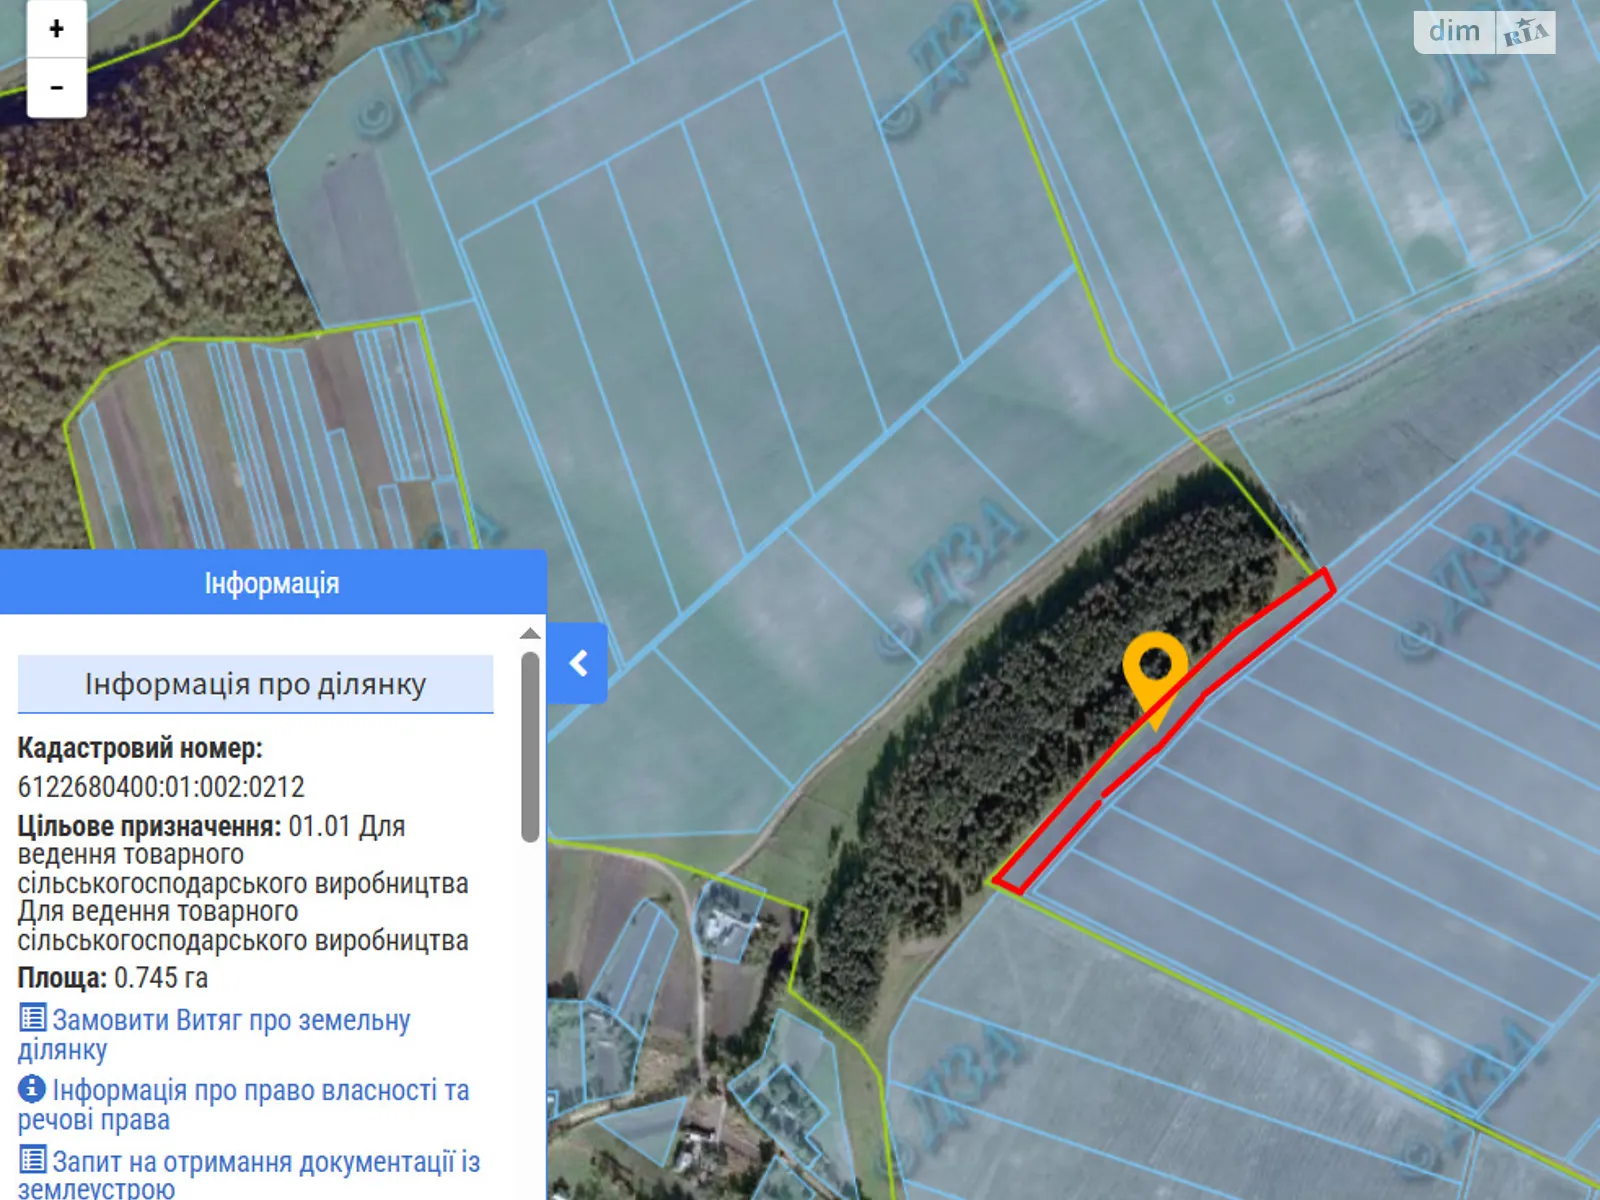Click the cadastral number 6122680400:01:002:0212

click(161, 787)
